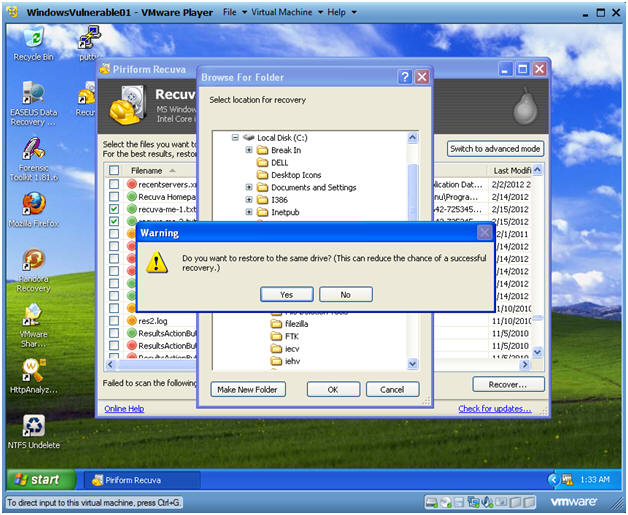
Task: Open Check for updates link
Action: (495, 408)
